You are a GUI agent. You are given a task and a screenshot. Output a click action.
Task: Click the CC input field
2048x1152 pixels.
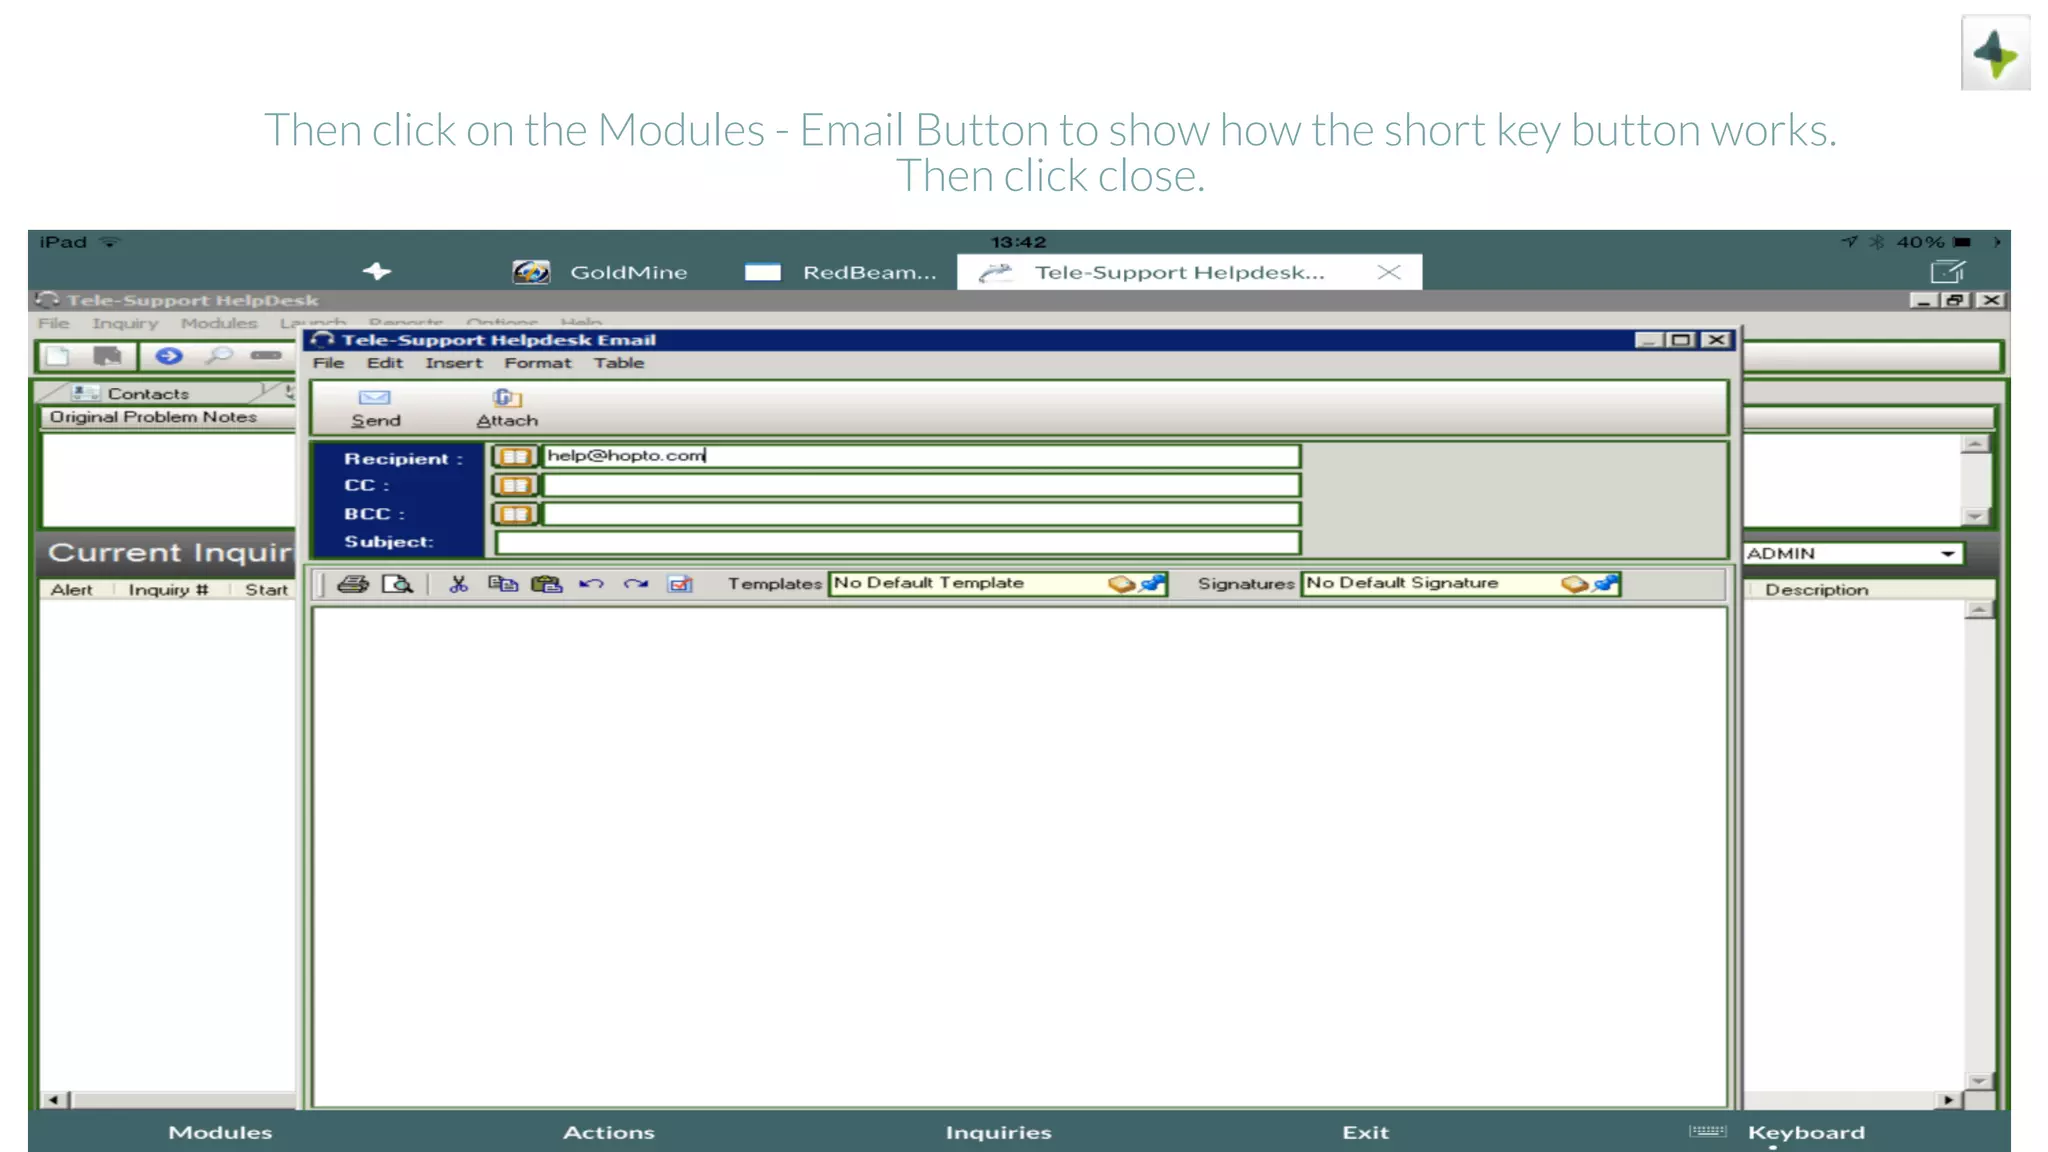tap(920, 485)
